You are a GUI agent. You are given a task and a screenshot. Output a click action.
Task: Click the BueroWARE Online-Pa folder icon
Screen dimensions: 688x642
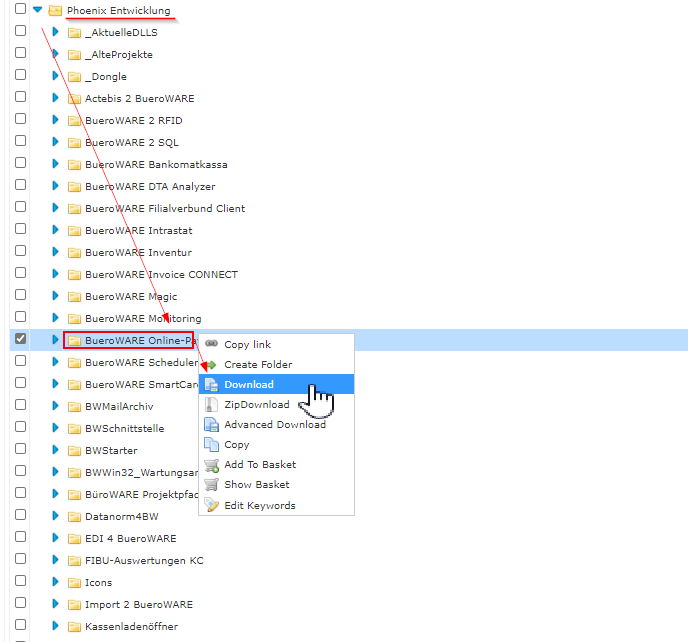(75, 341)
